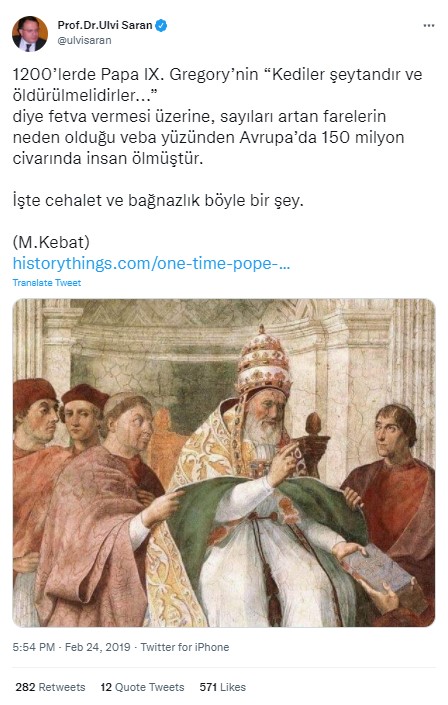Click the veba yüzünden Avrupa'da text line

point(208,137)
